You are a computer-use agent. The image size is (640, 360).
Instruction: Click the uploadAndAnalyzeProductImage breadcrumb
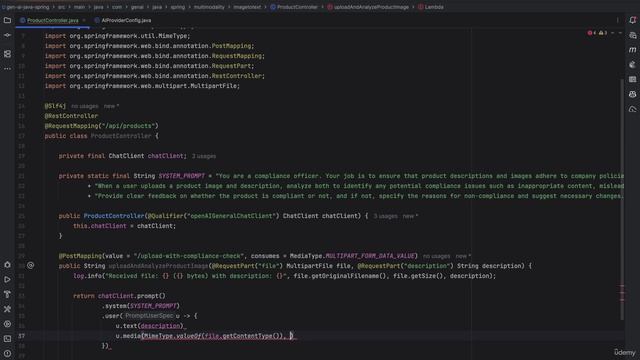click(368, 7)
